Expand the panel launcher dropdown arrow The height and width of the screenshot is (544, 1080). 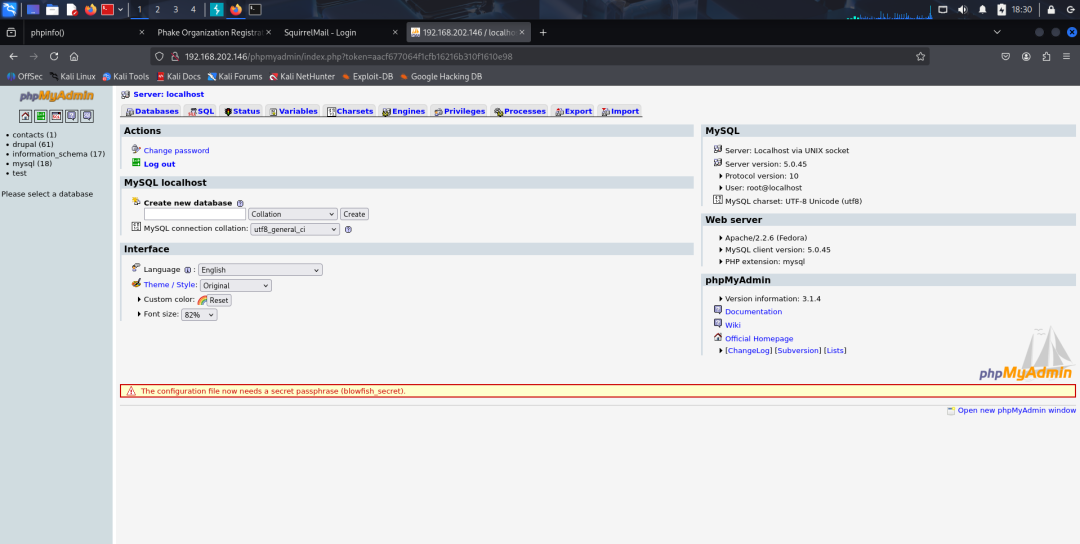click(x=121, y=10)
